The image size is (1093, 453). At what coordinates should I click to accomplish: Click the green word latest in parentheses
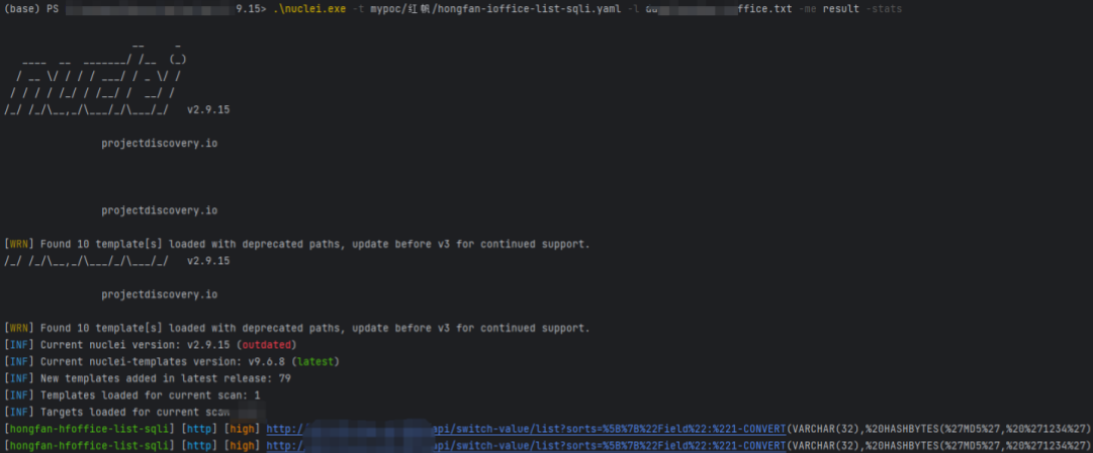(314, 362)
